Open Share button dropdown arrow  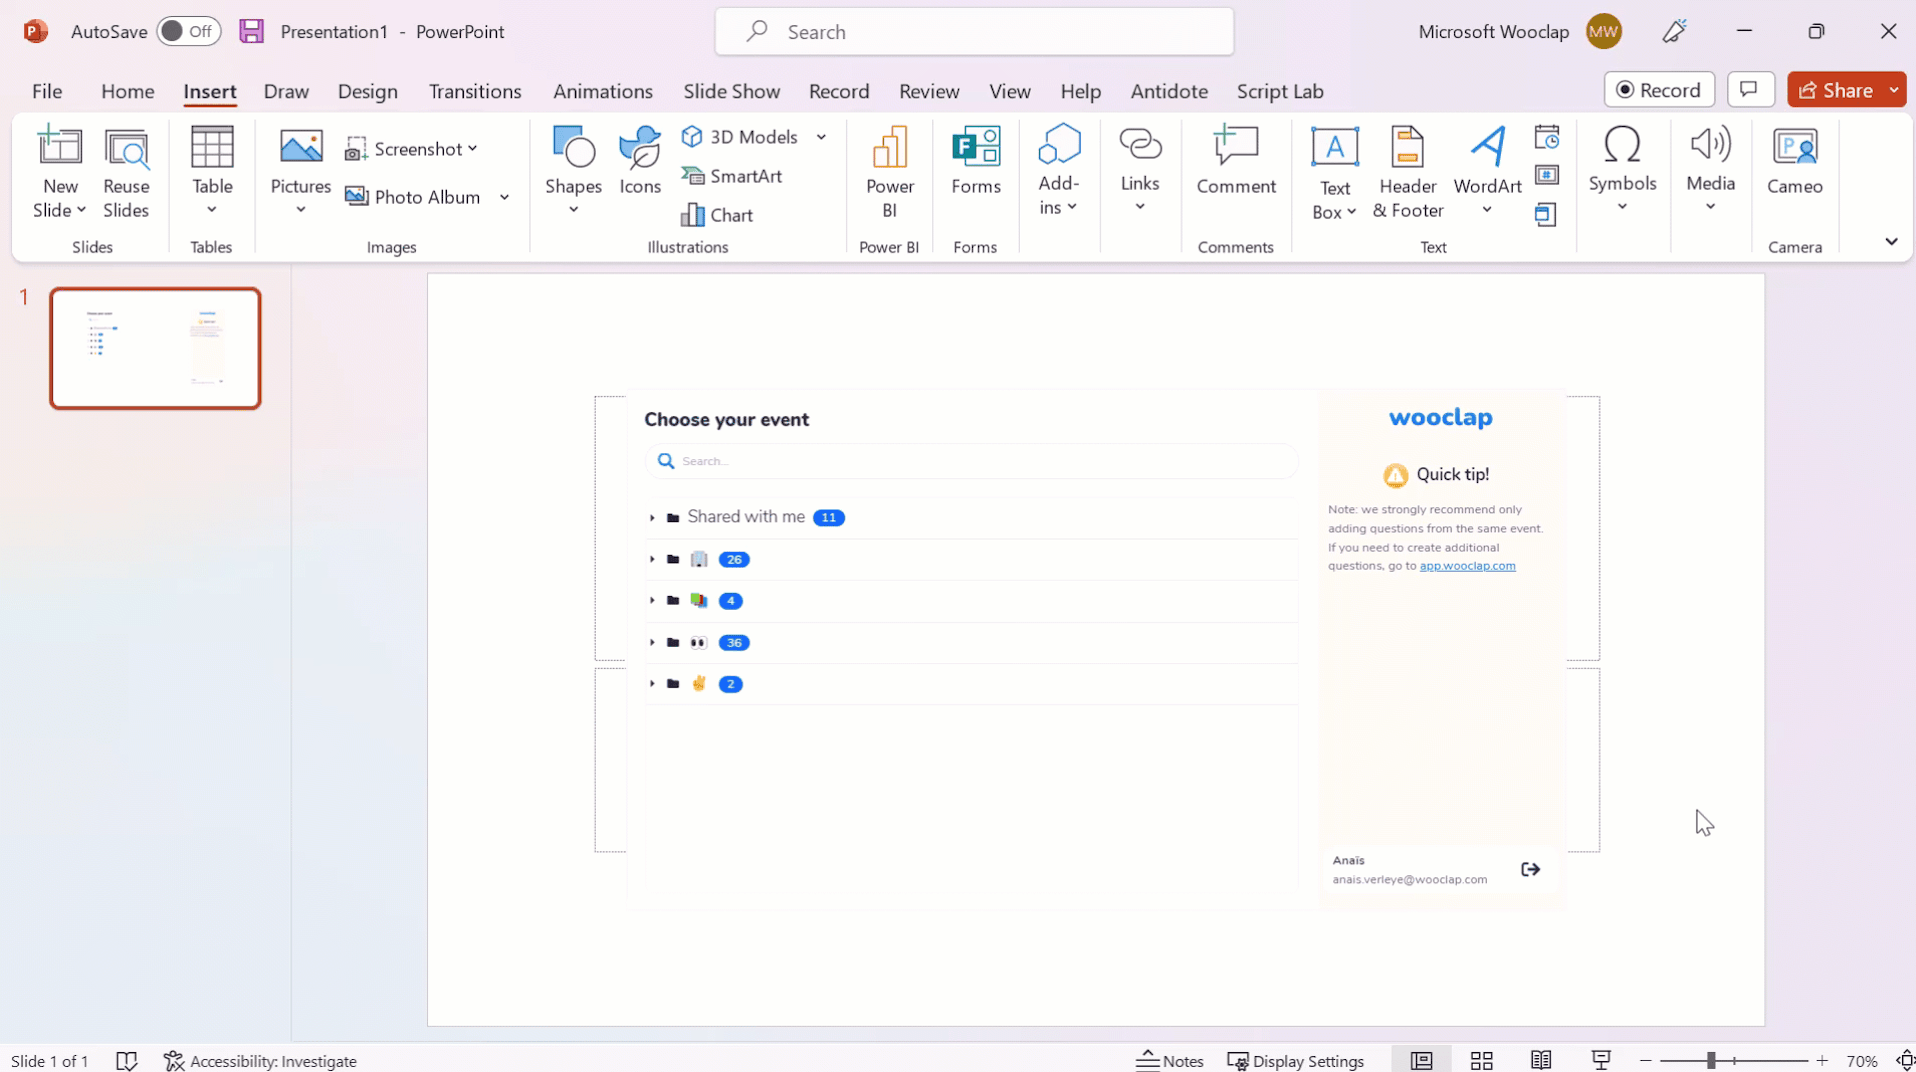(1894, 90)
